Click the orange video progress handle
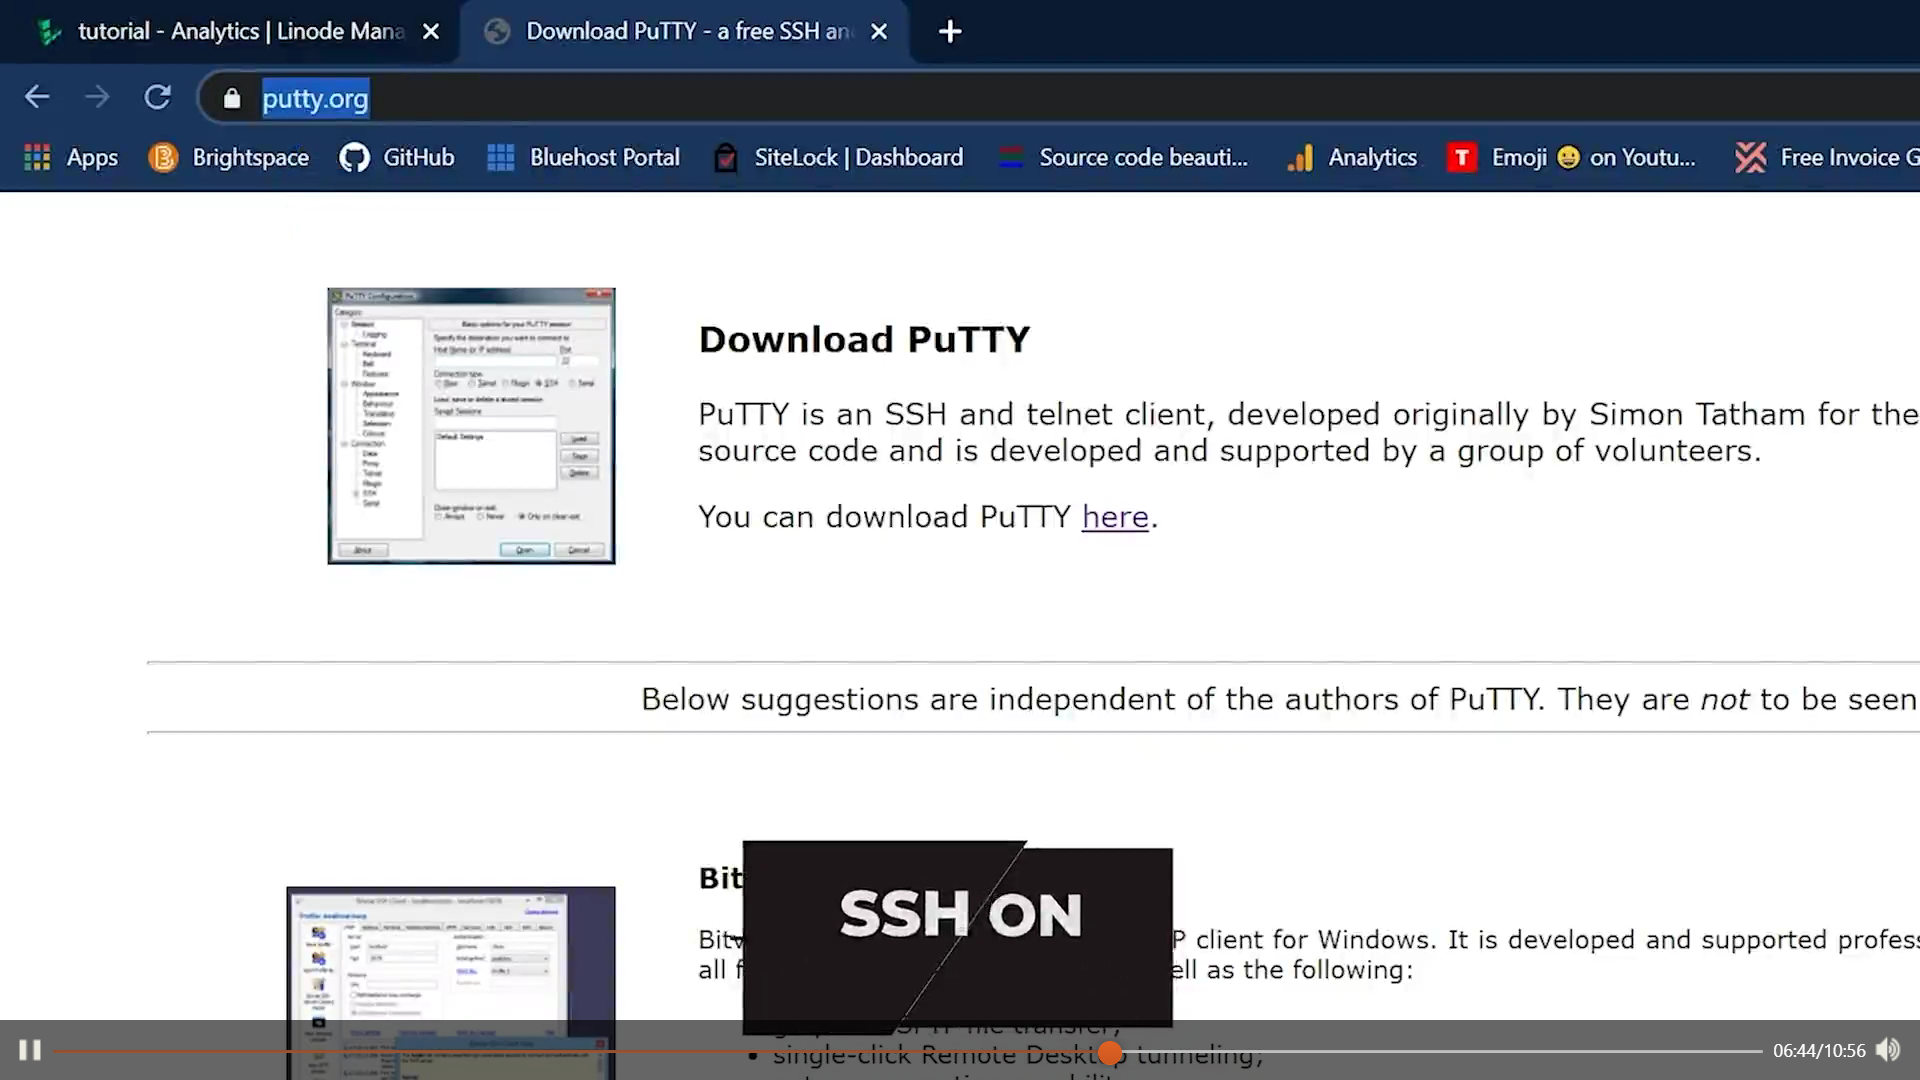The image size is (1920, 1080). coord(1110,1052)
